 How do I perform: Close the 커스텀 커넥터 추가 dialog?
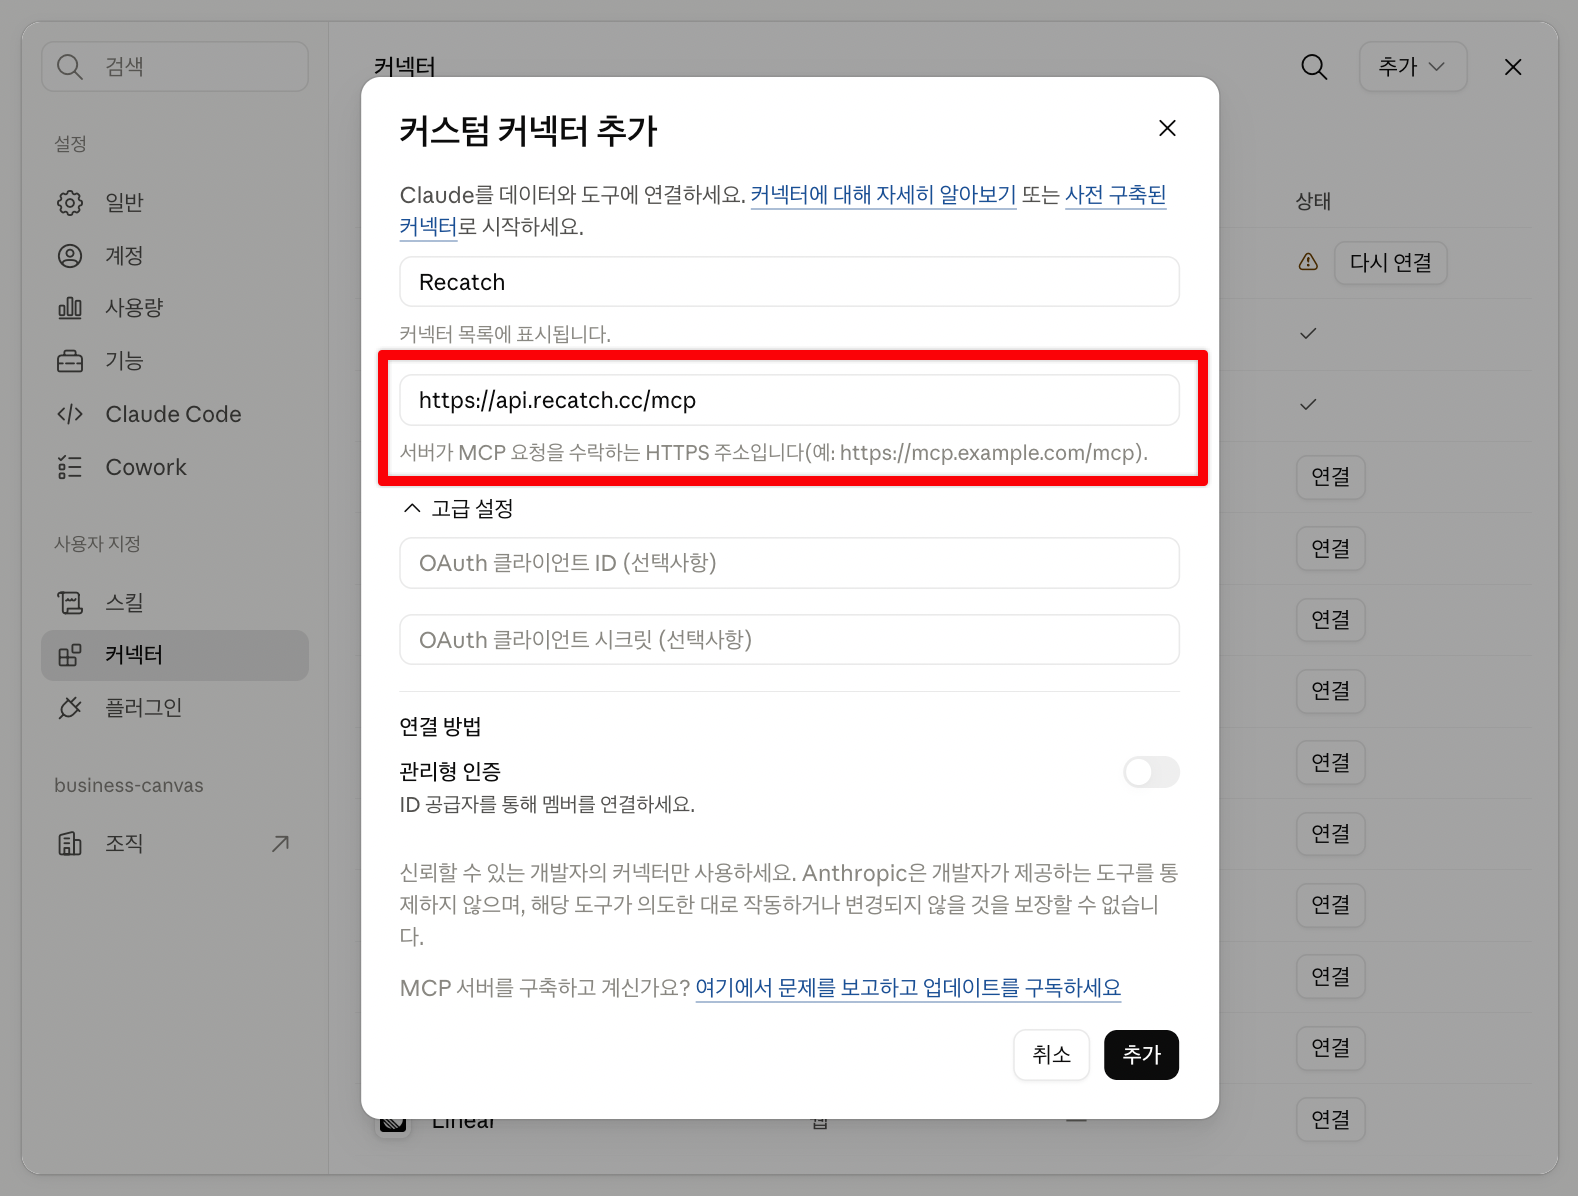tap(1167, 128)
